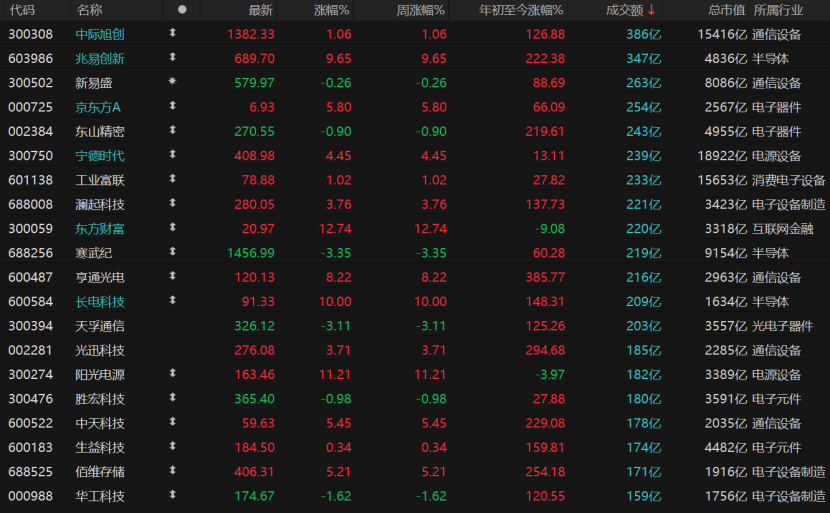This screenshot has width=830, height=513.
Task: Select the 天孚通信 stock name
Action: [100, 326]
